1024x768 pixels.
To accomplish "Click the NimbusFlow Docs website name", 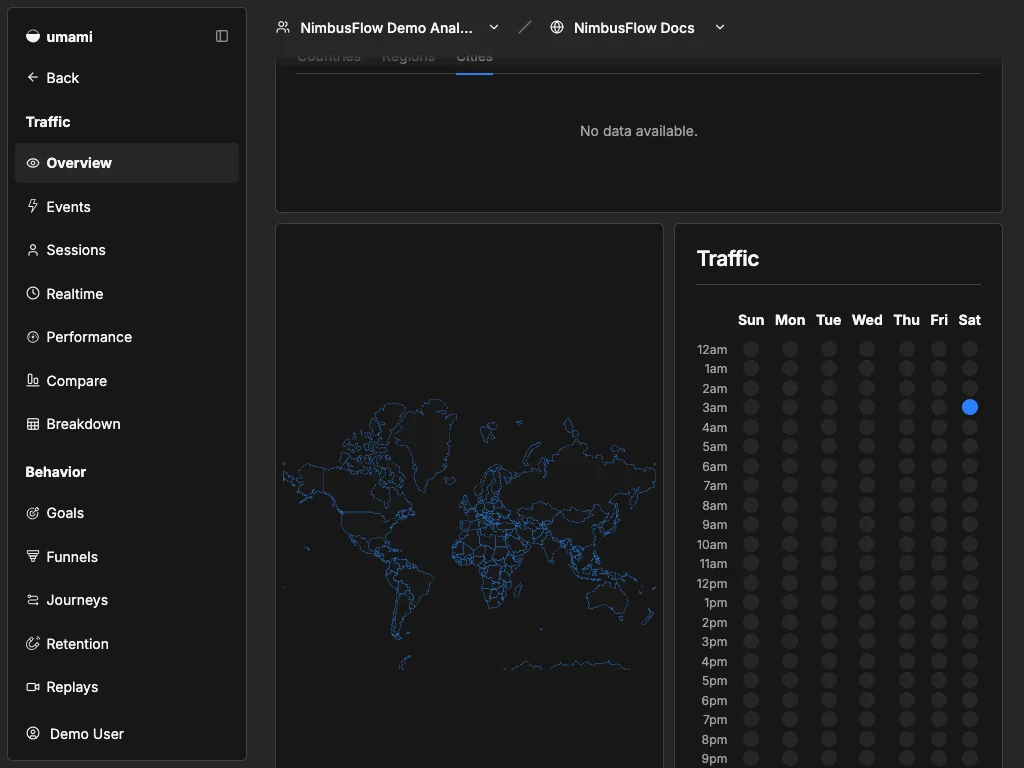I will point(634,27).
